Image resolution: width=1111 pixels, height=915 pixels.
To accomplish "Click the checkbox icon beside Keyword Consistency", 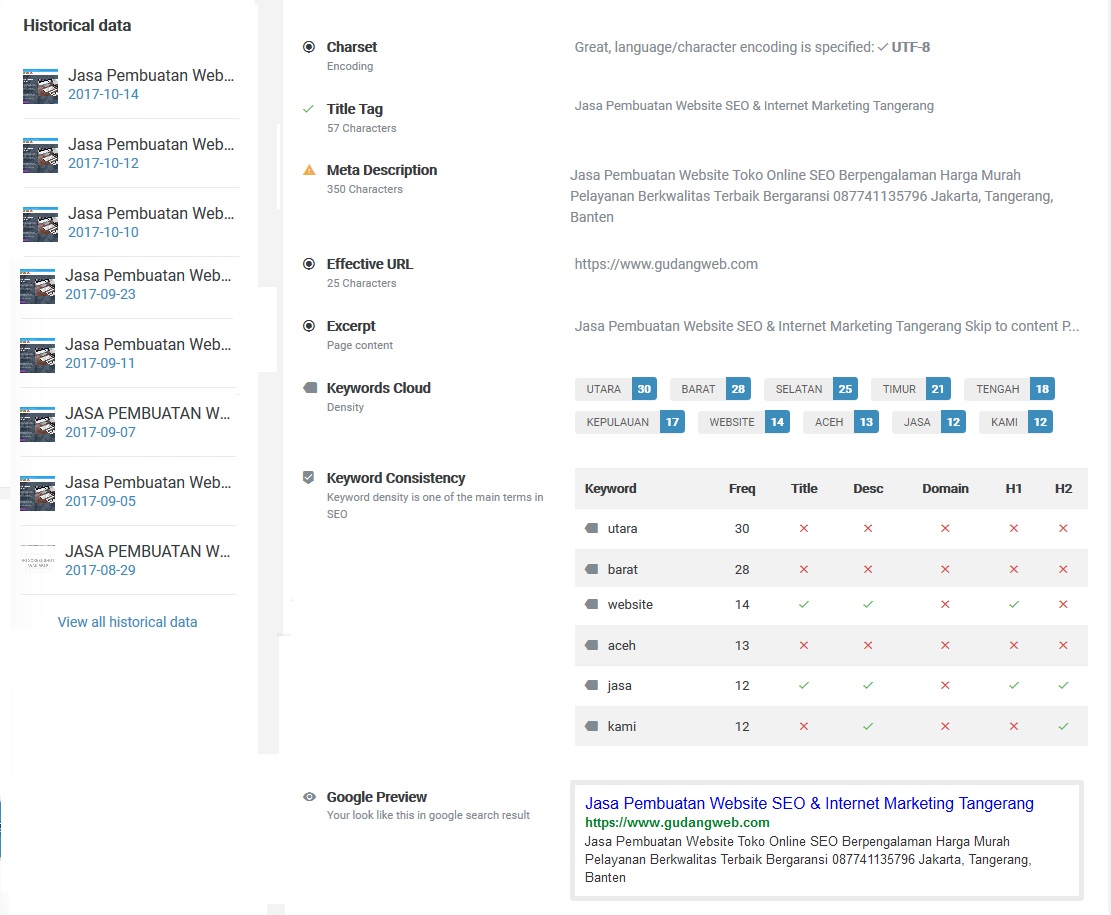I will tap(308, 478).
